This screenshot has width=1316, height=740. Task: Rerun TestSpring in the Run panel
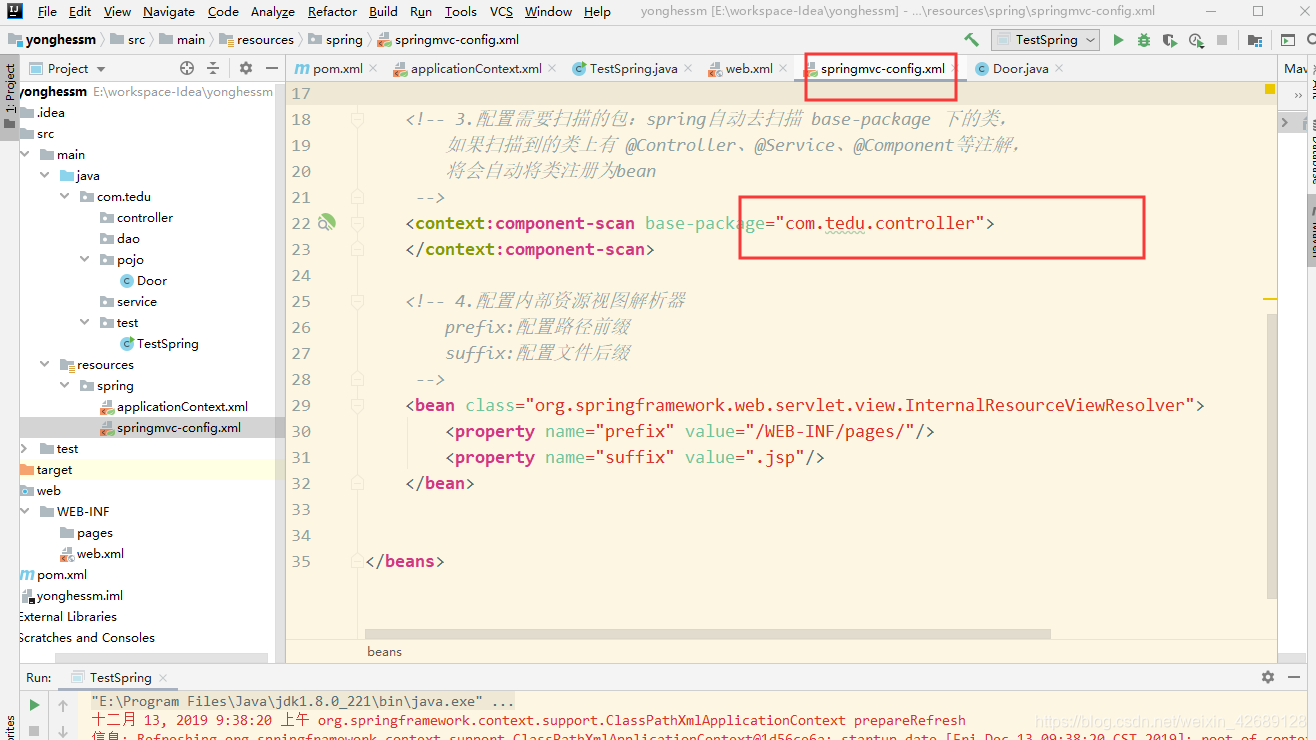point(34,705)
